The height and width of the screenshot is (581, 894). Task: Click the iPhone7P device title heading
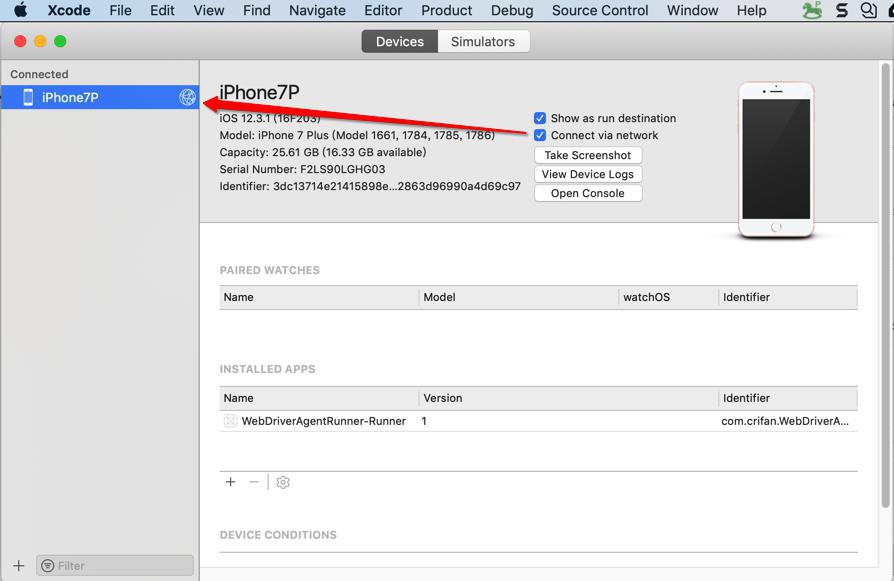(259, 92)
